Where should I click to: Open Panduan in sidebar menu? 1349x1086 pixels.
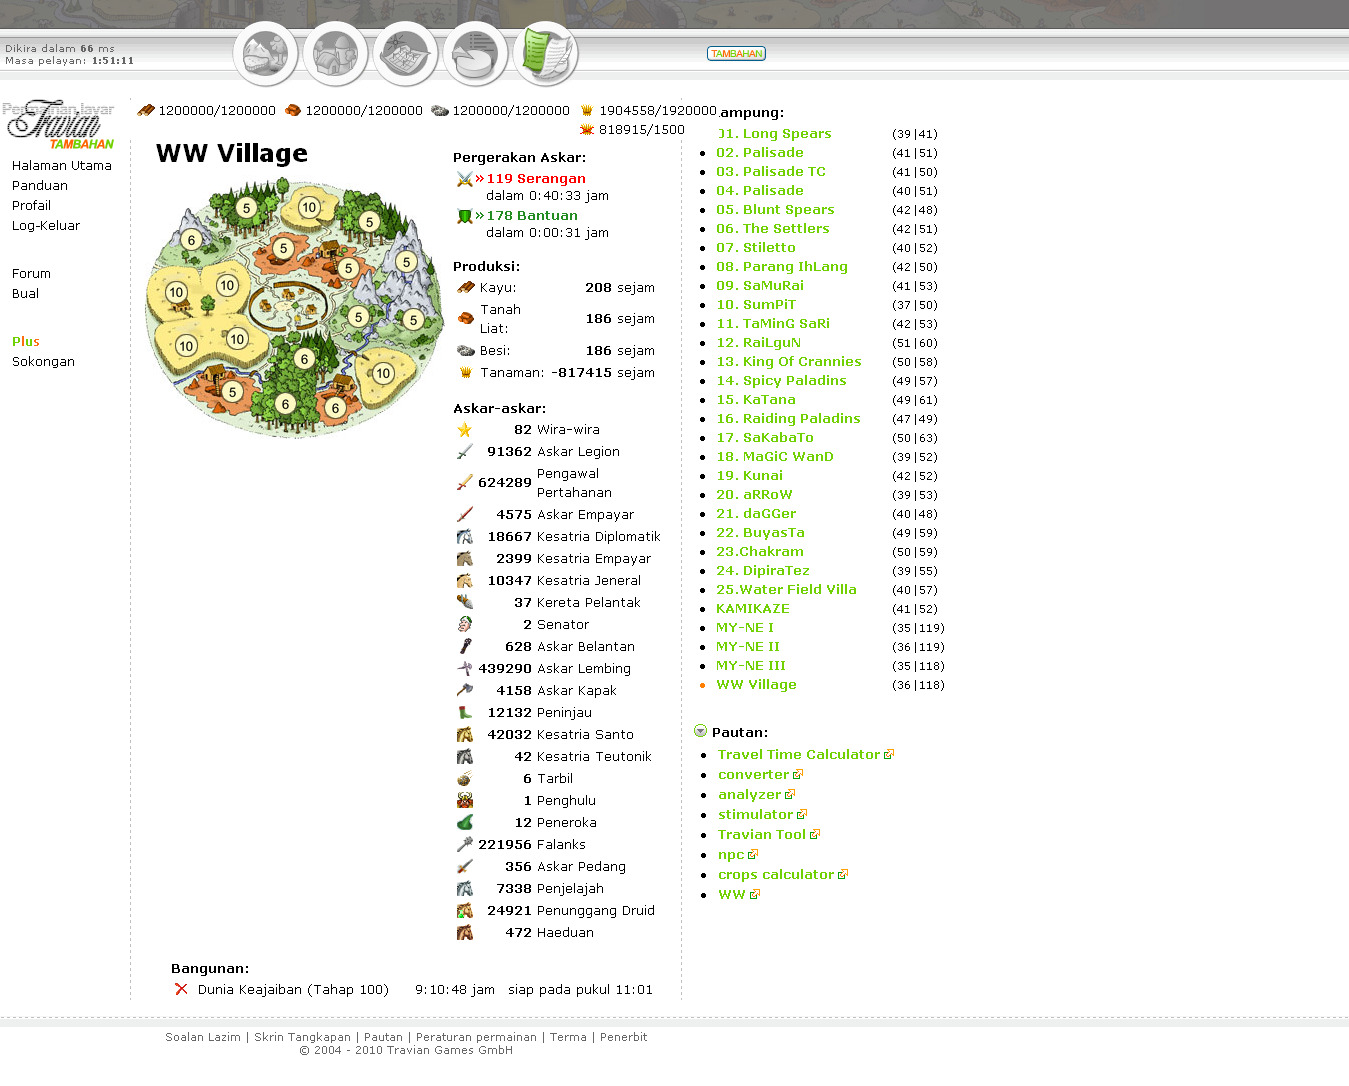40,186
